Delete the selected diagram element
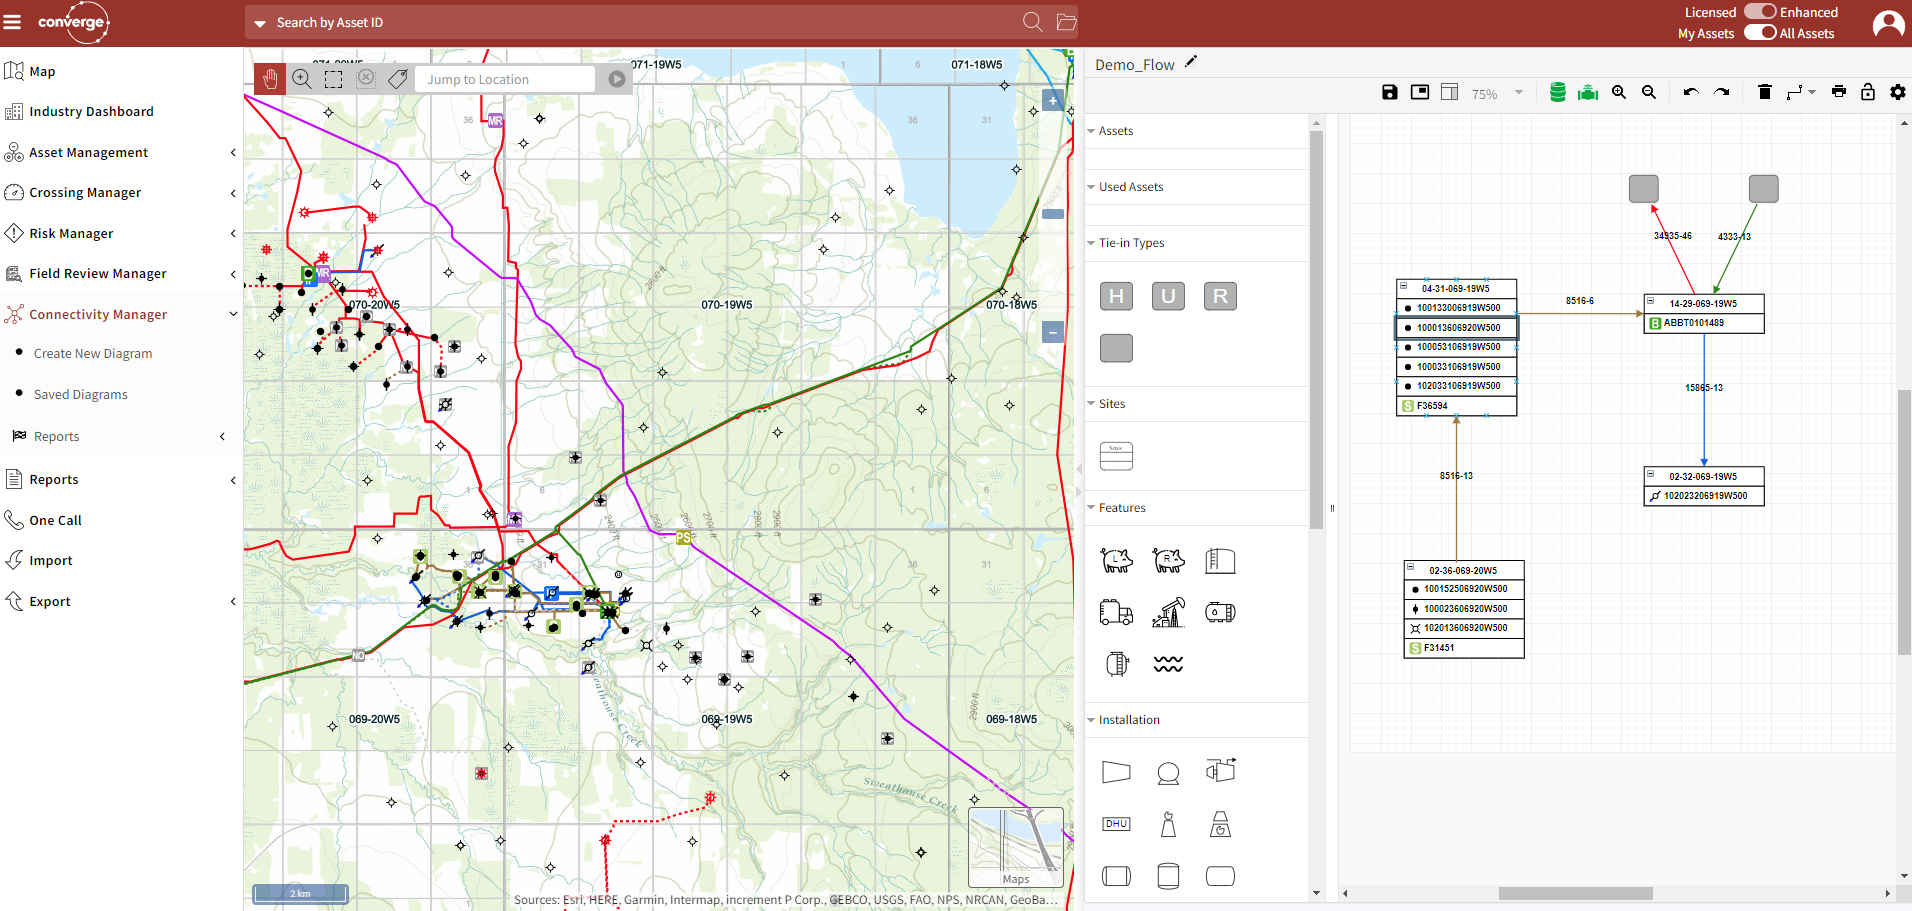Viewport: 1912px width, 911px height. pos(1765,92)
